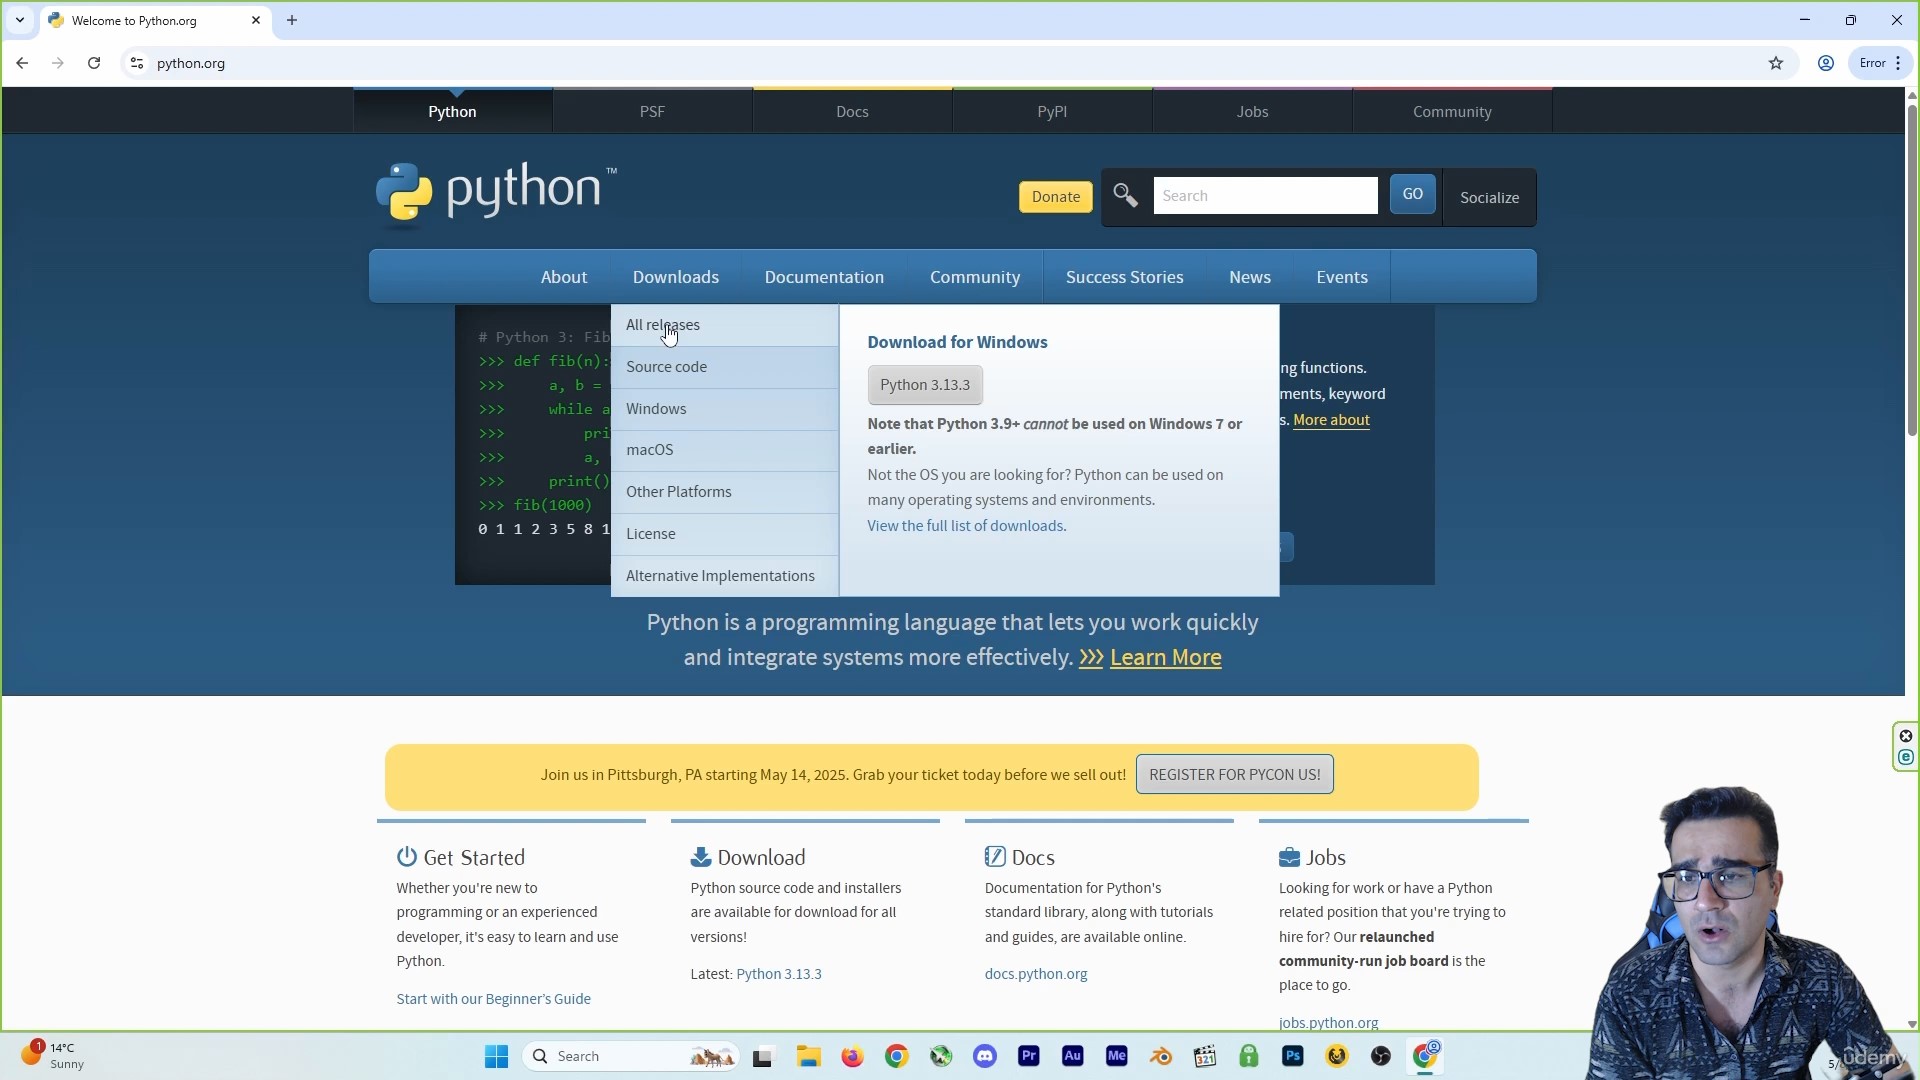Click the GO search button
1920x1080 pixels.
click(x=1412, y=194)
